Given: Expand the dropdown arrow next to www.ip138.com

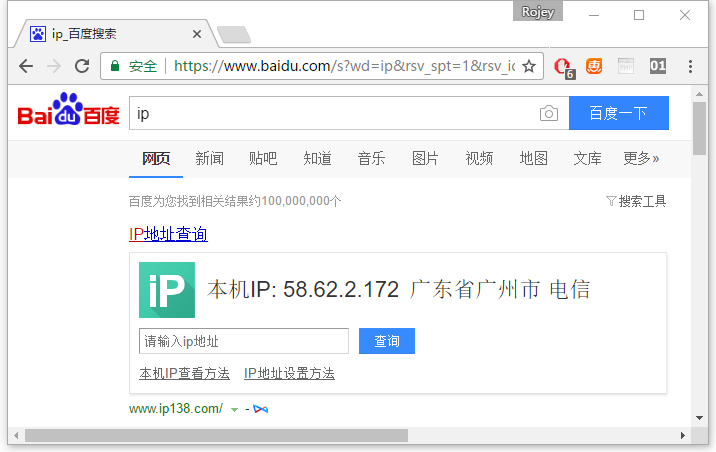Looking at the screenshot, I should coord(234,410).
